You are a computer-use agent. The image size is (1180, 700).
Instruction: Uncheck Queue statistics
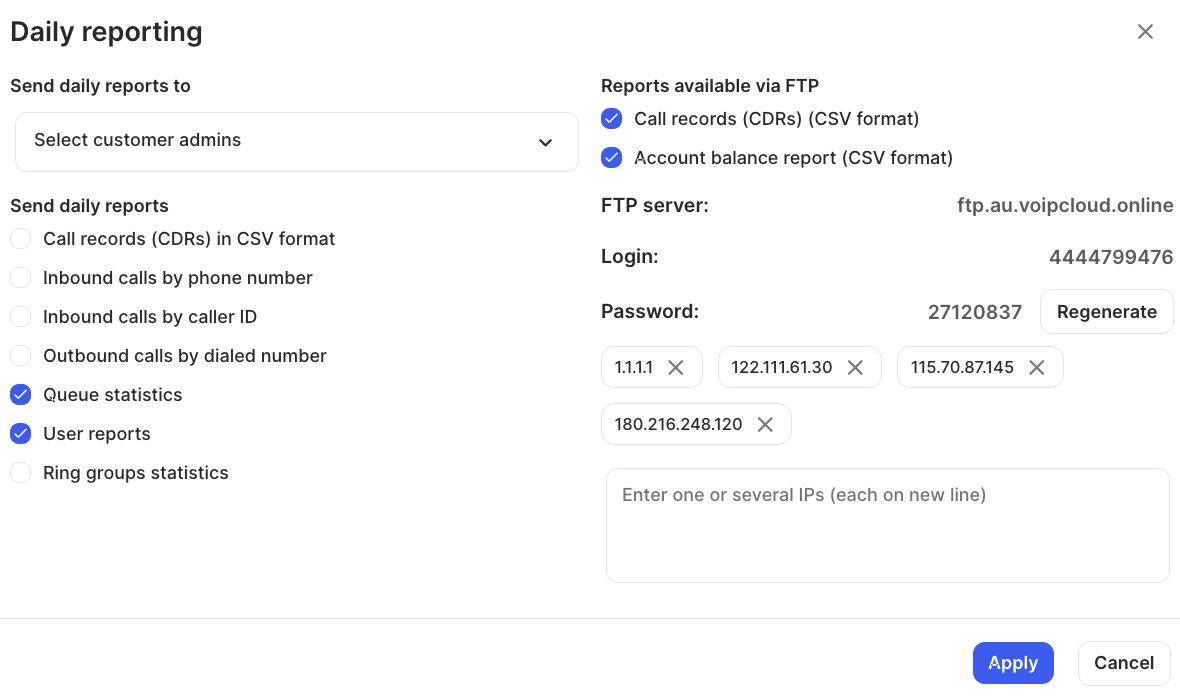(x=20, y=394)
